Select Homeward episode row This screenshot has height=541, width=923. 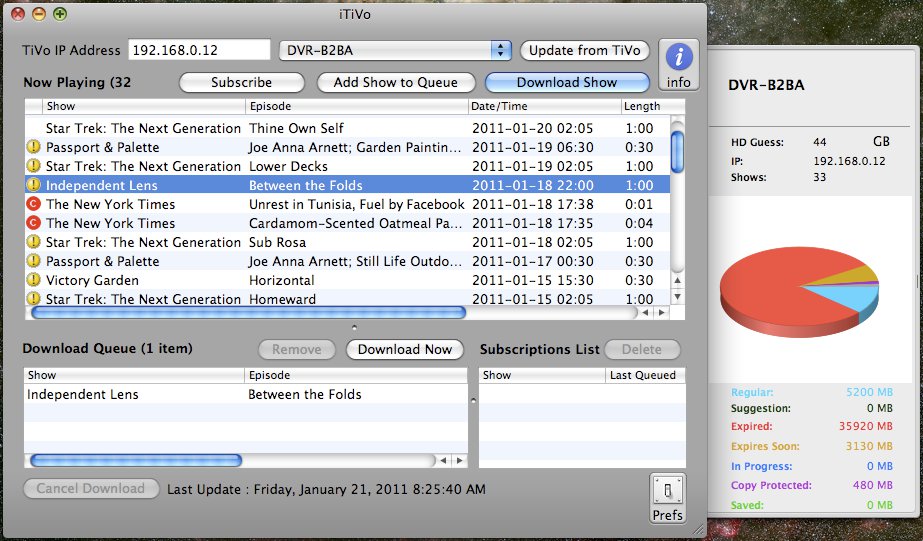[x=347, y=298]
